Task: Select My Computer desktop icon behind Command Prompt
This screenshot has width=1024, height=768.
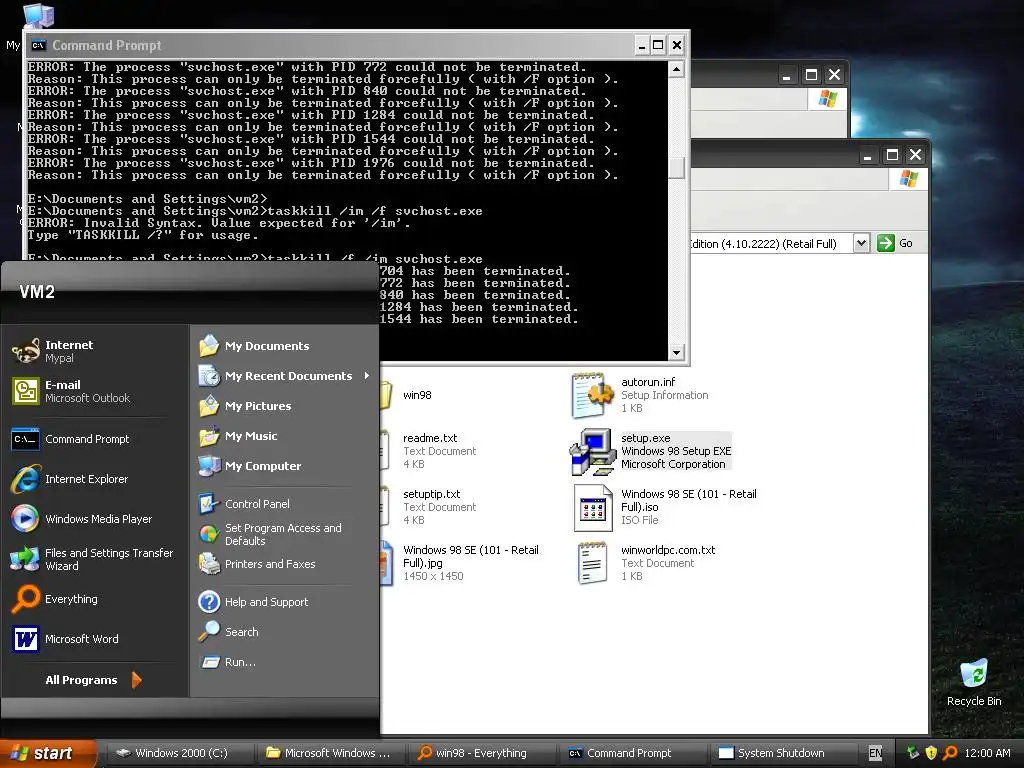Action: (38, 16)
